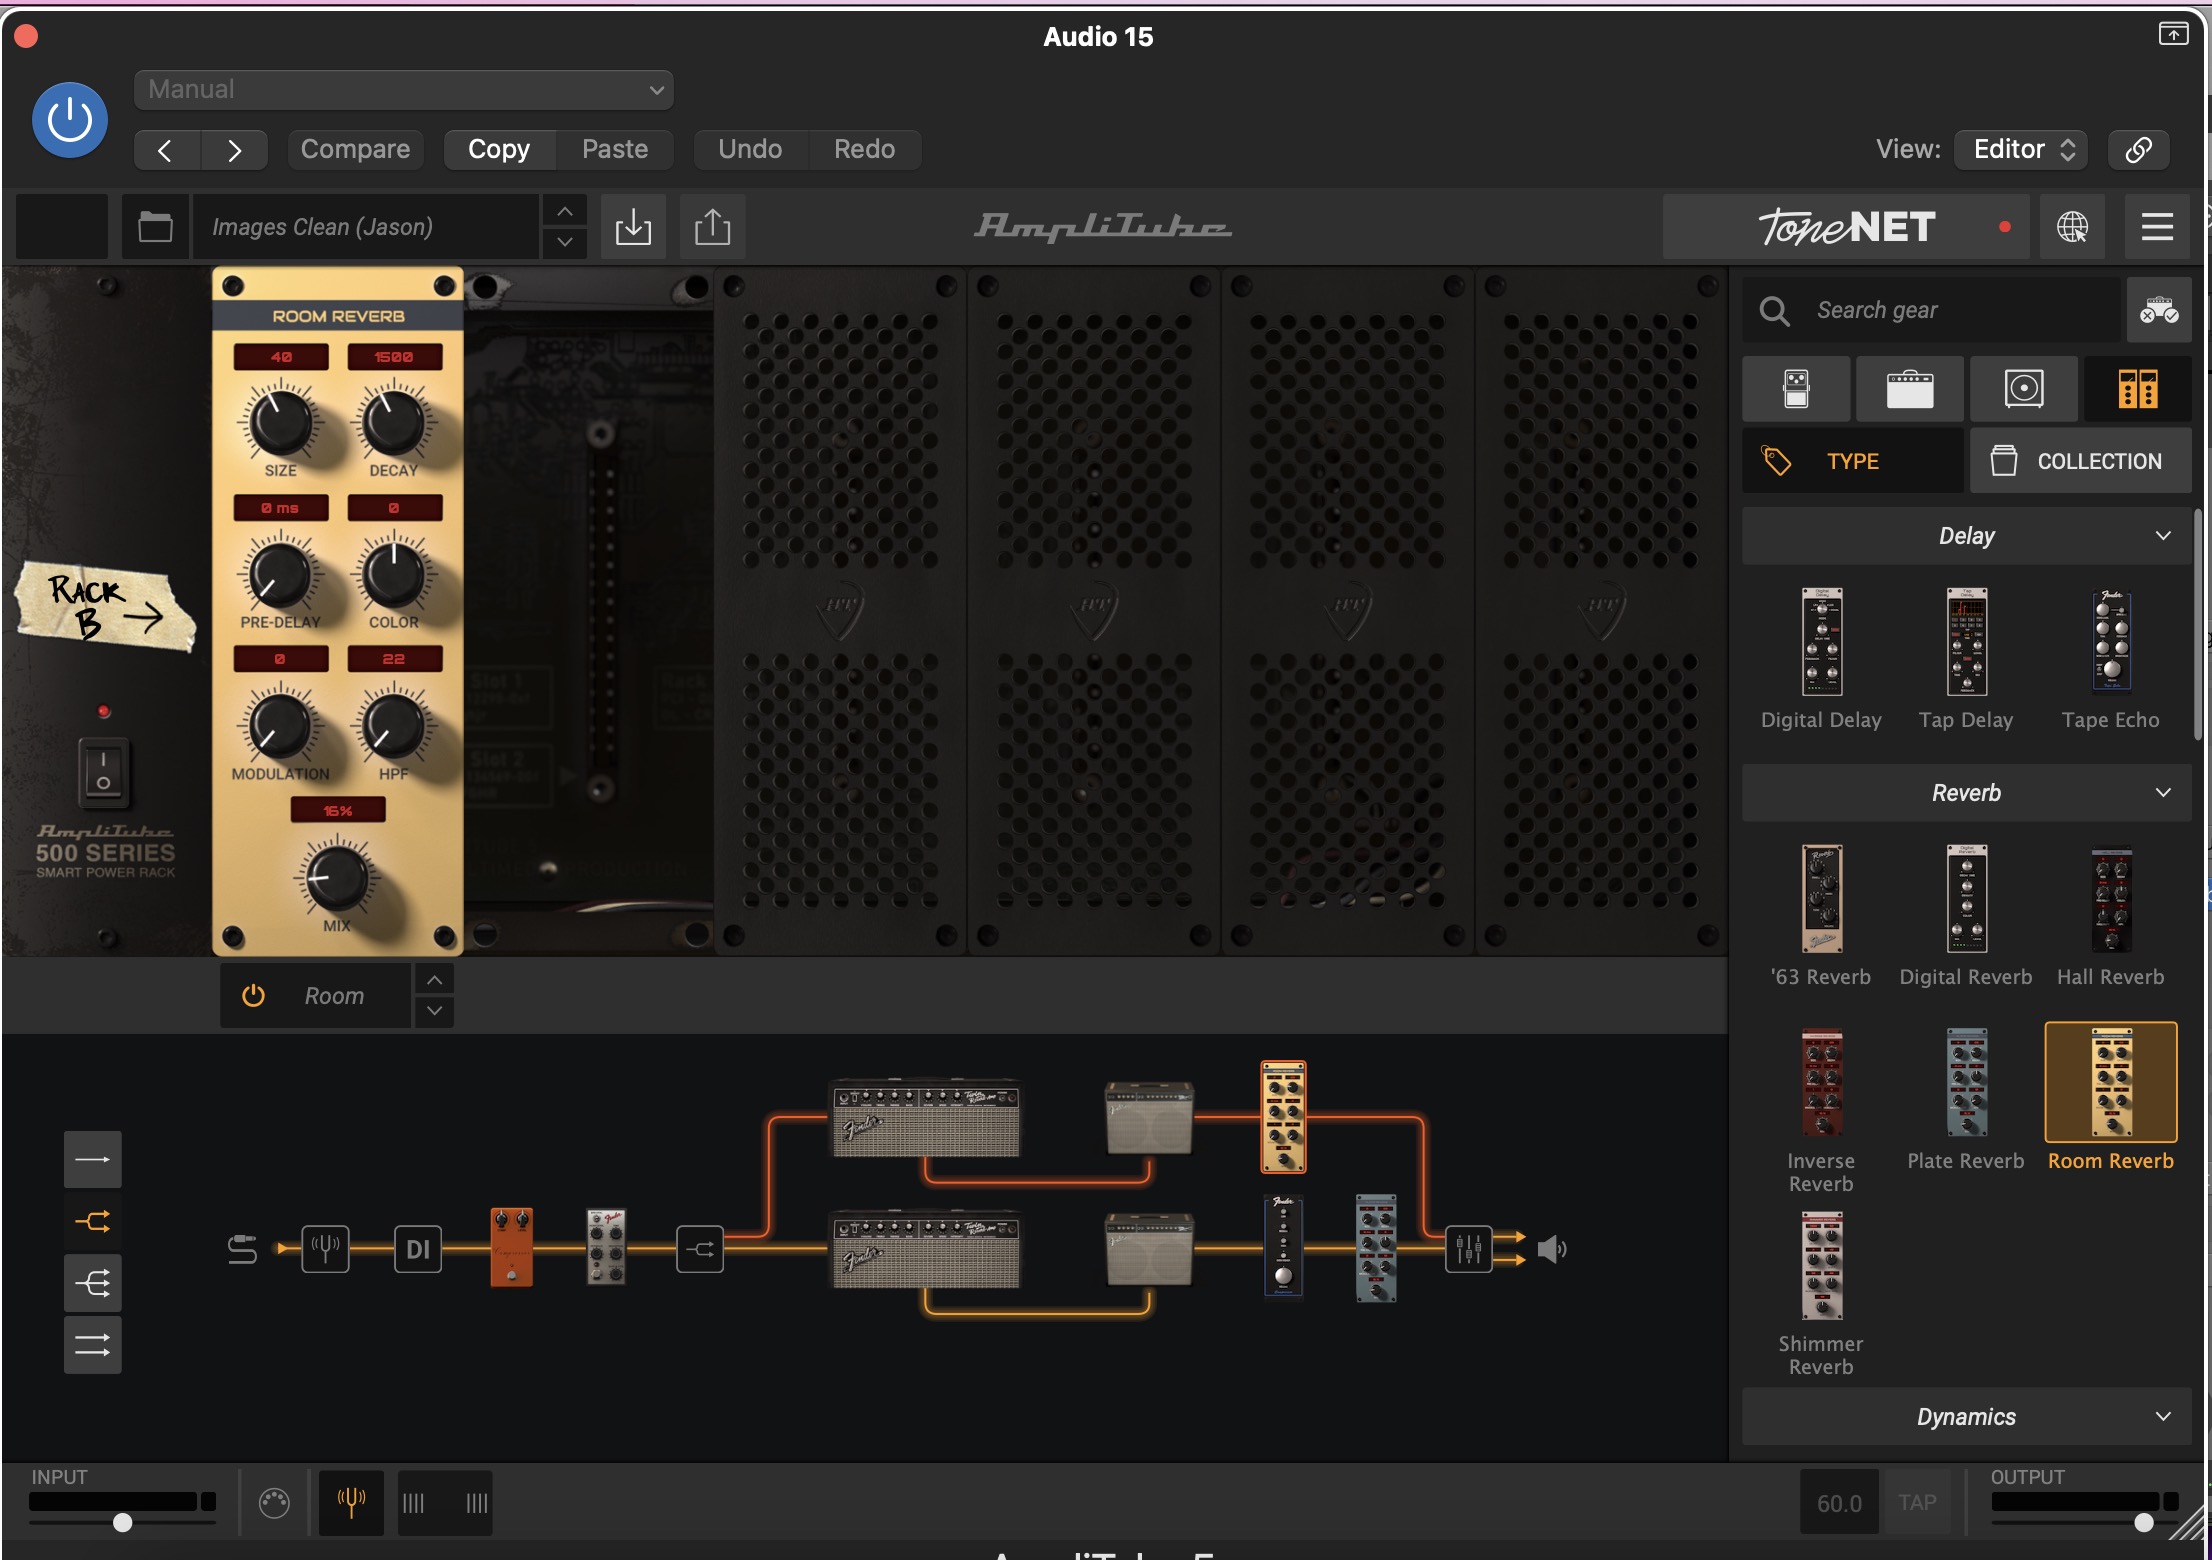The height and width of the screenshot is (1560, 2212).
Task: Click the TAP tempo button
Action: tap(1917, 1502)
